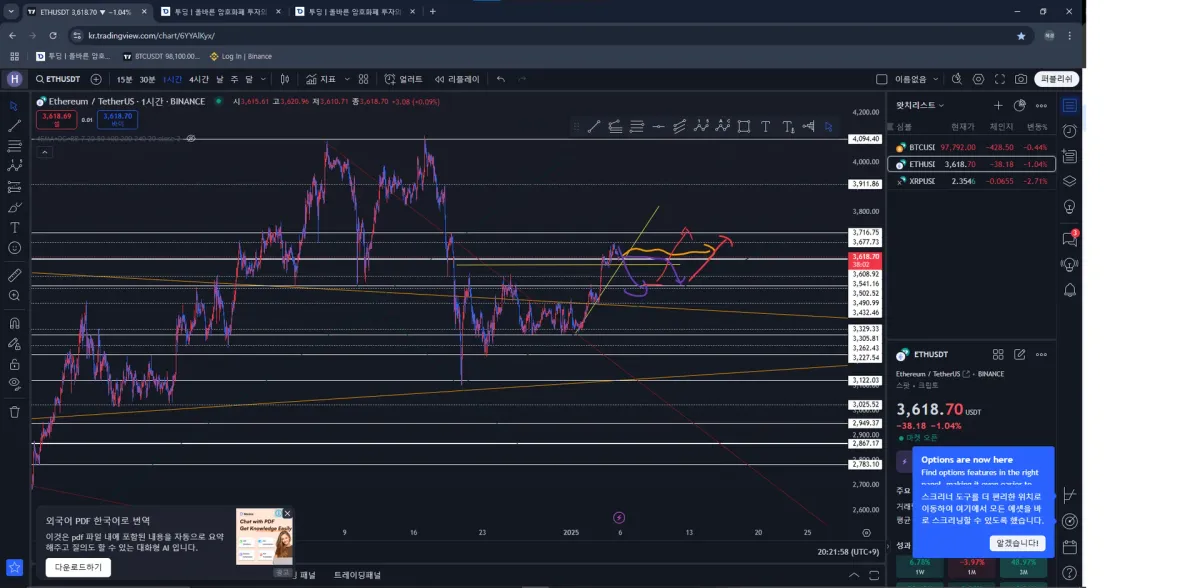Open the alerts clock icon in right sidebar
Viewport: 1200px width, 588px height.
click(x=1069, y=131)
